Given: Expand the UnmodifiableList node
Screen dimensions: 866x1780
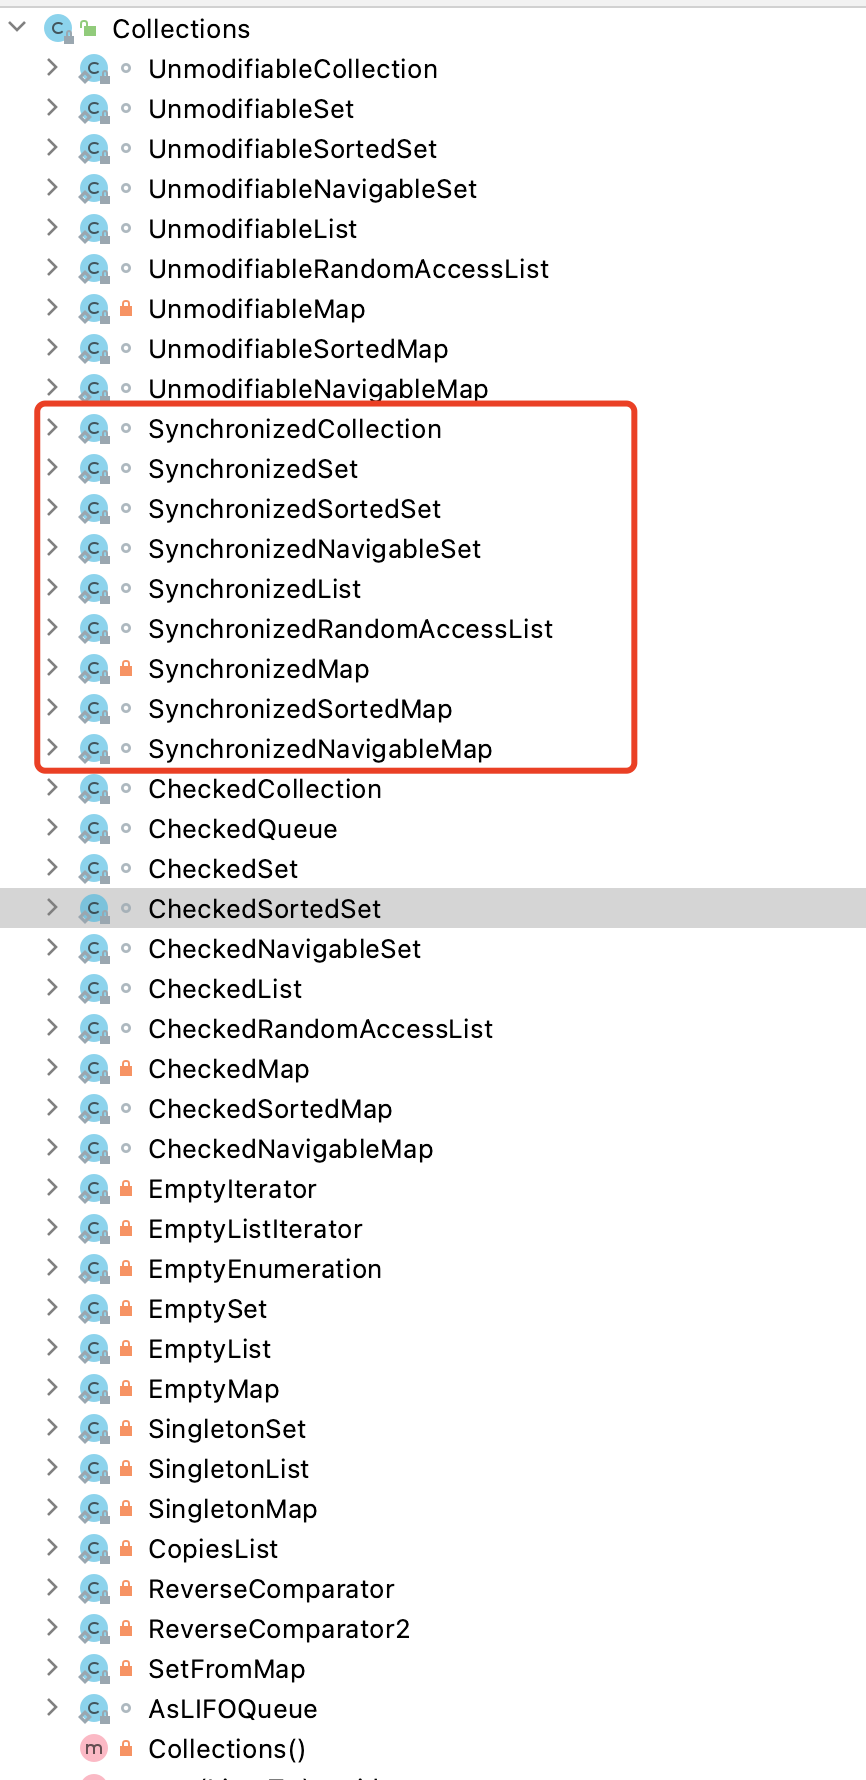Looking at the screenshot, I should point(52,228).
